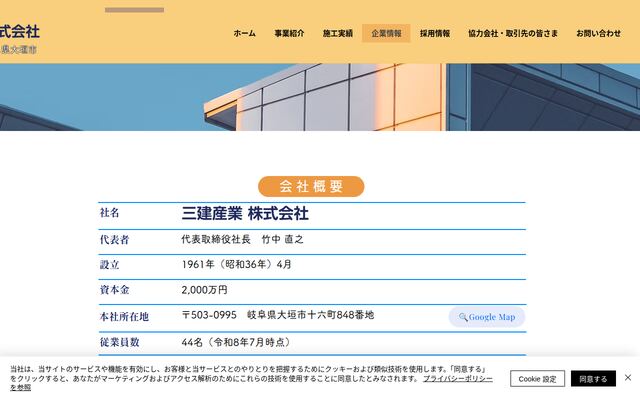Open the プライバシーポリシーを参照 link

pos(457,379)
